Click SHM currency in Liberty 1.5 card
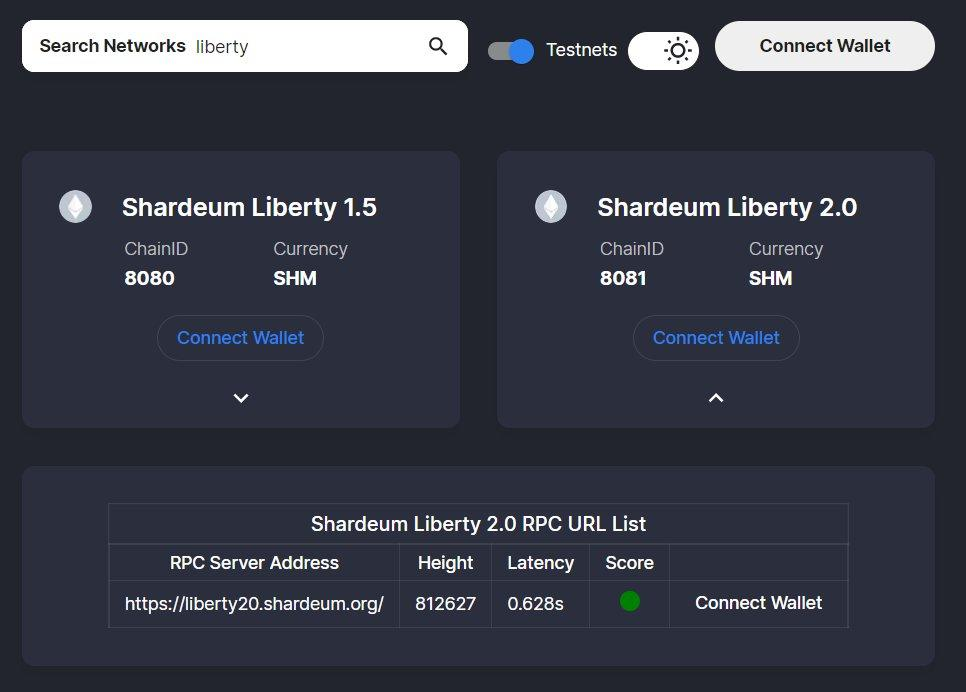The image size is (966, 692). point(295,278)
